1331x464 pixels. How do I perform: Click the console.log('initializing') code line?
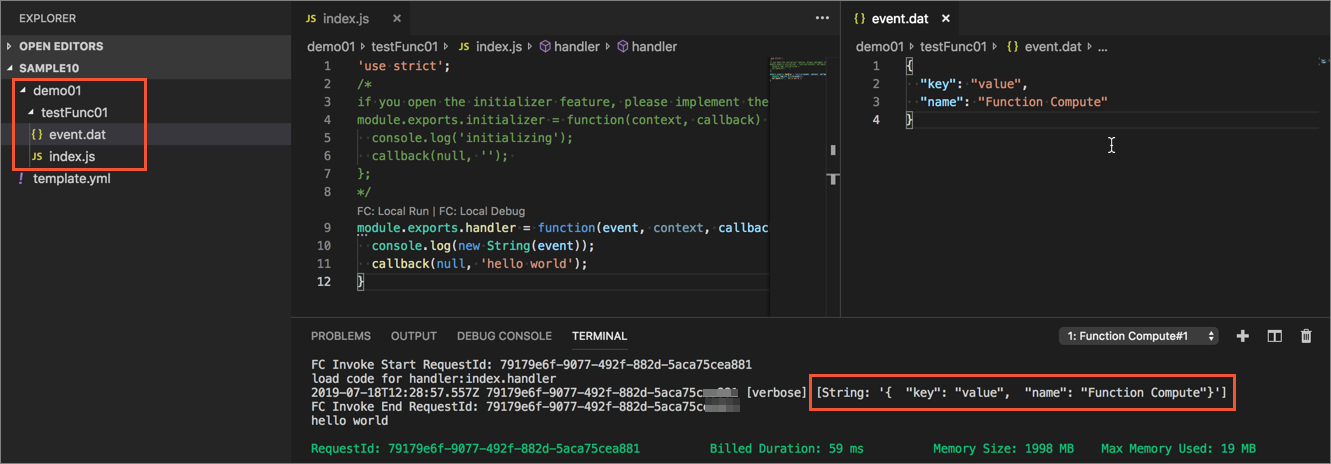[472, 138]
